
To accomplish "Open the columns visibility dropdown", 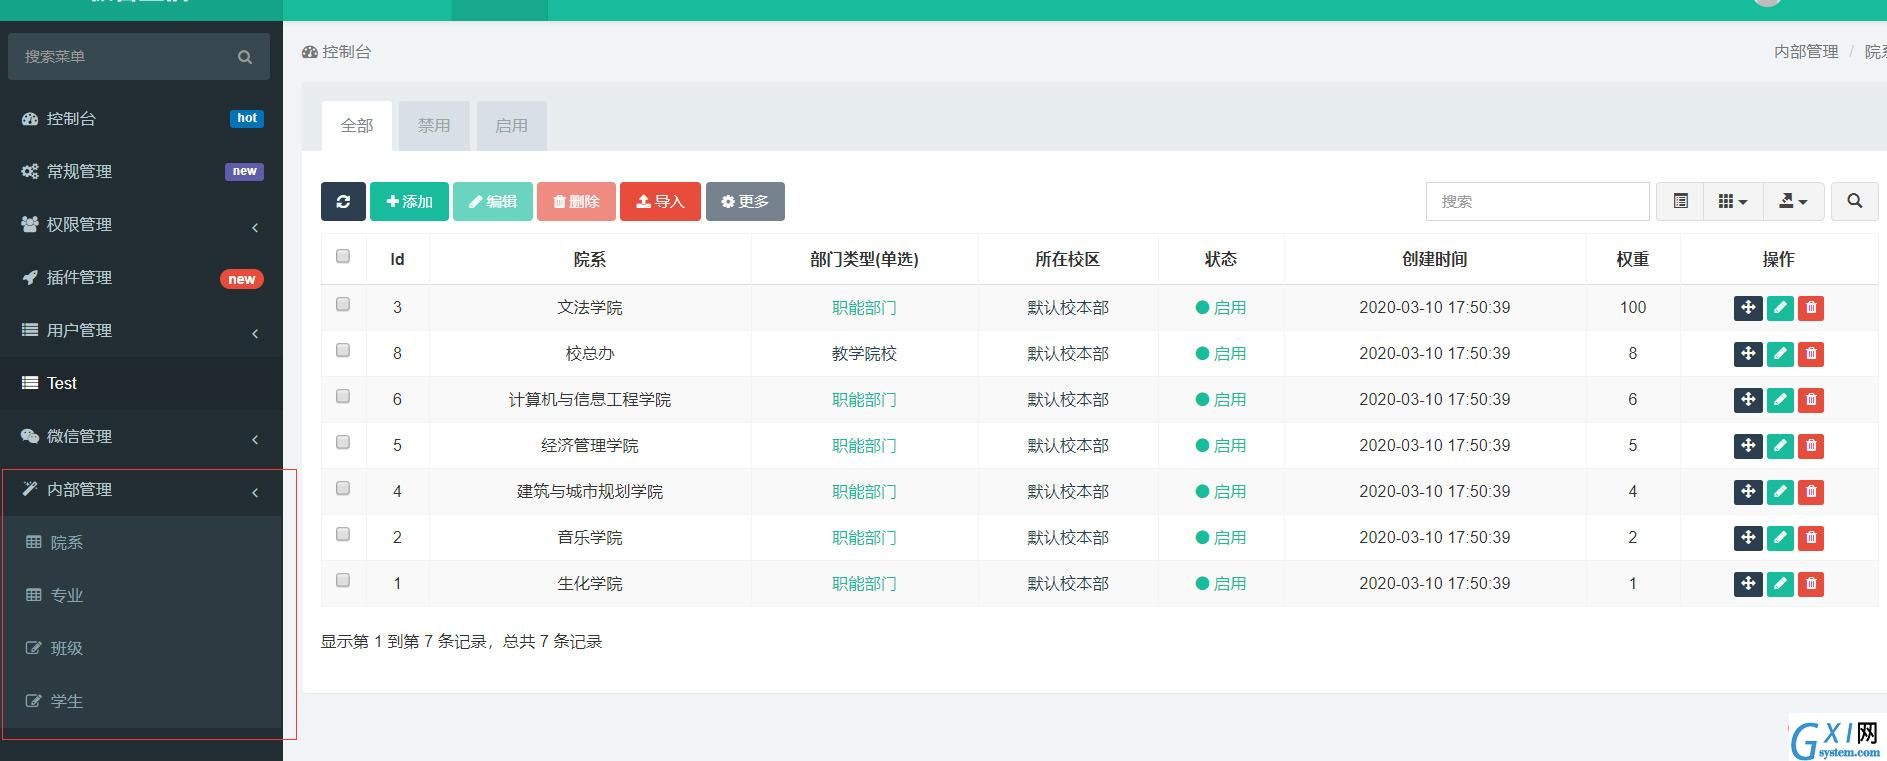I will (1733, 201).
